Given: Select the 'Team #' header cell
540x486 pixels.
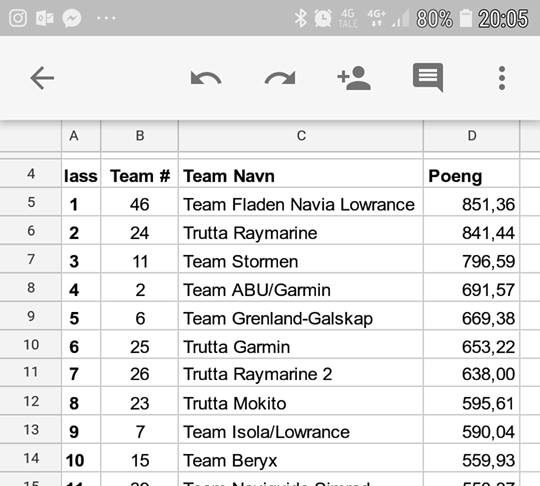Looking at the screenshot, I should [x=139, y=174].
